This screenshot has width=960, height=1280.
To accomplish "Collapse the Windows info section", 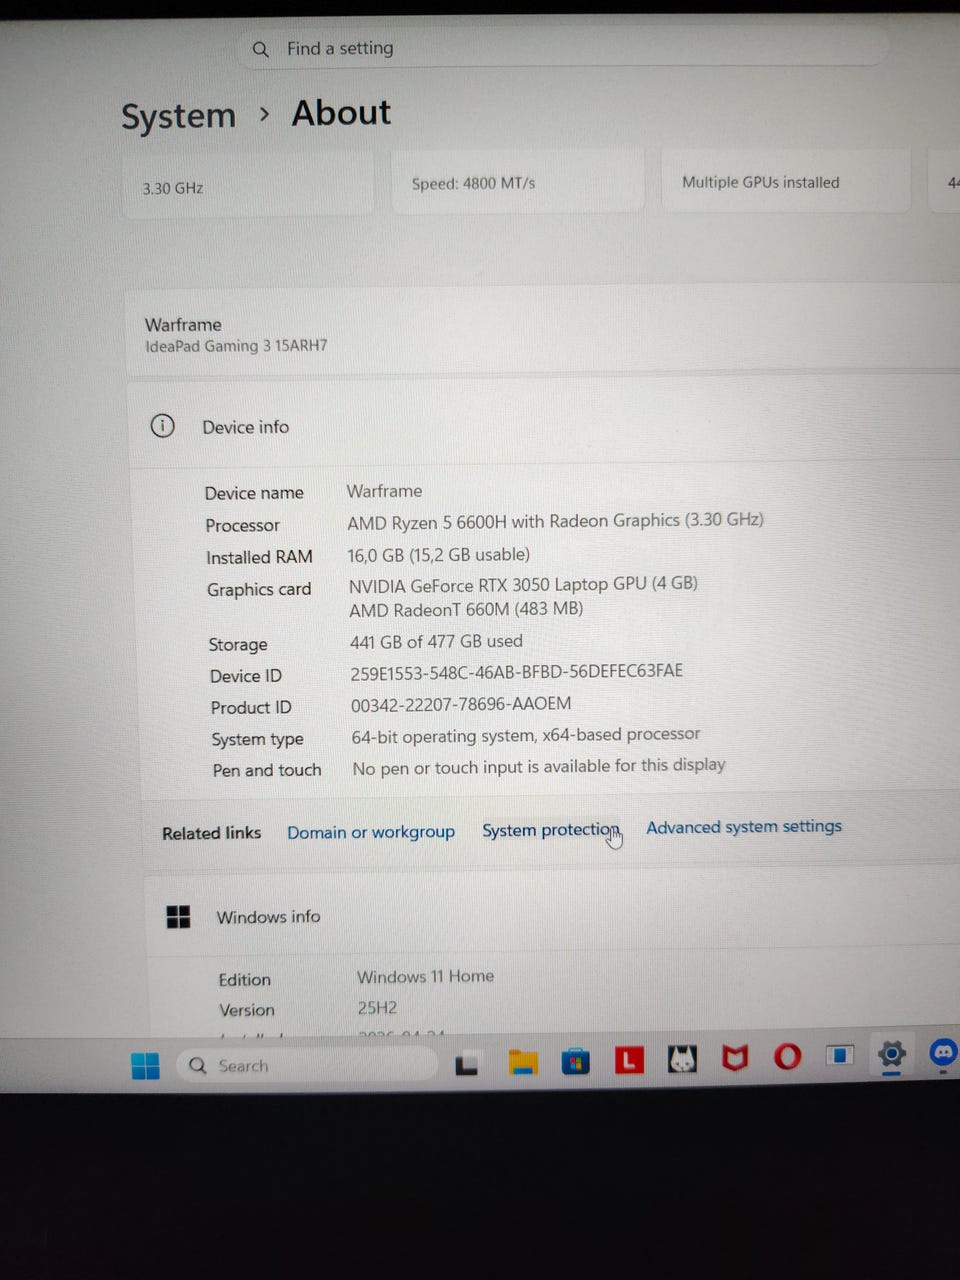I will 553,914.
